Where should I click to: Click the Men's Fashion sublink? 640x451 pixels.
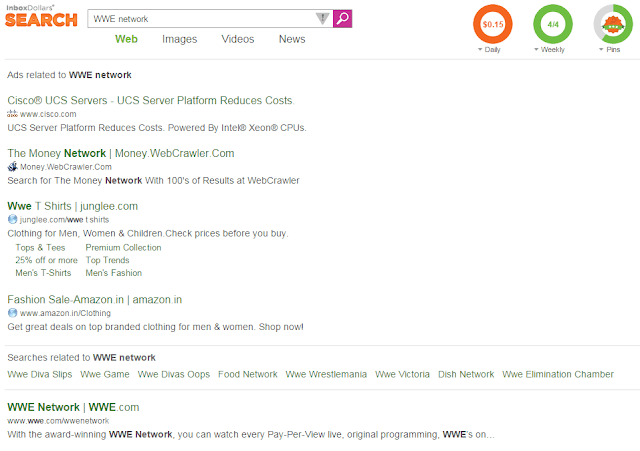114,273
